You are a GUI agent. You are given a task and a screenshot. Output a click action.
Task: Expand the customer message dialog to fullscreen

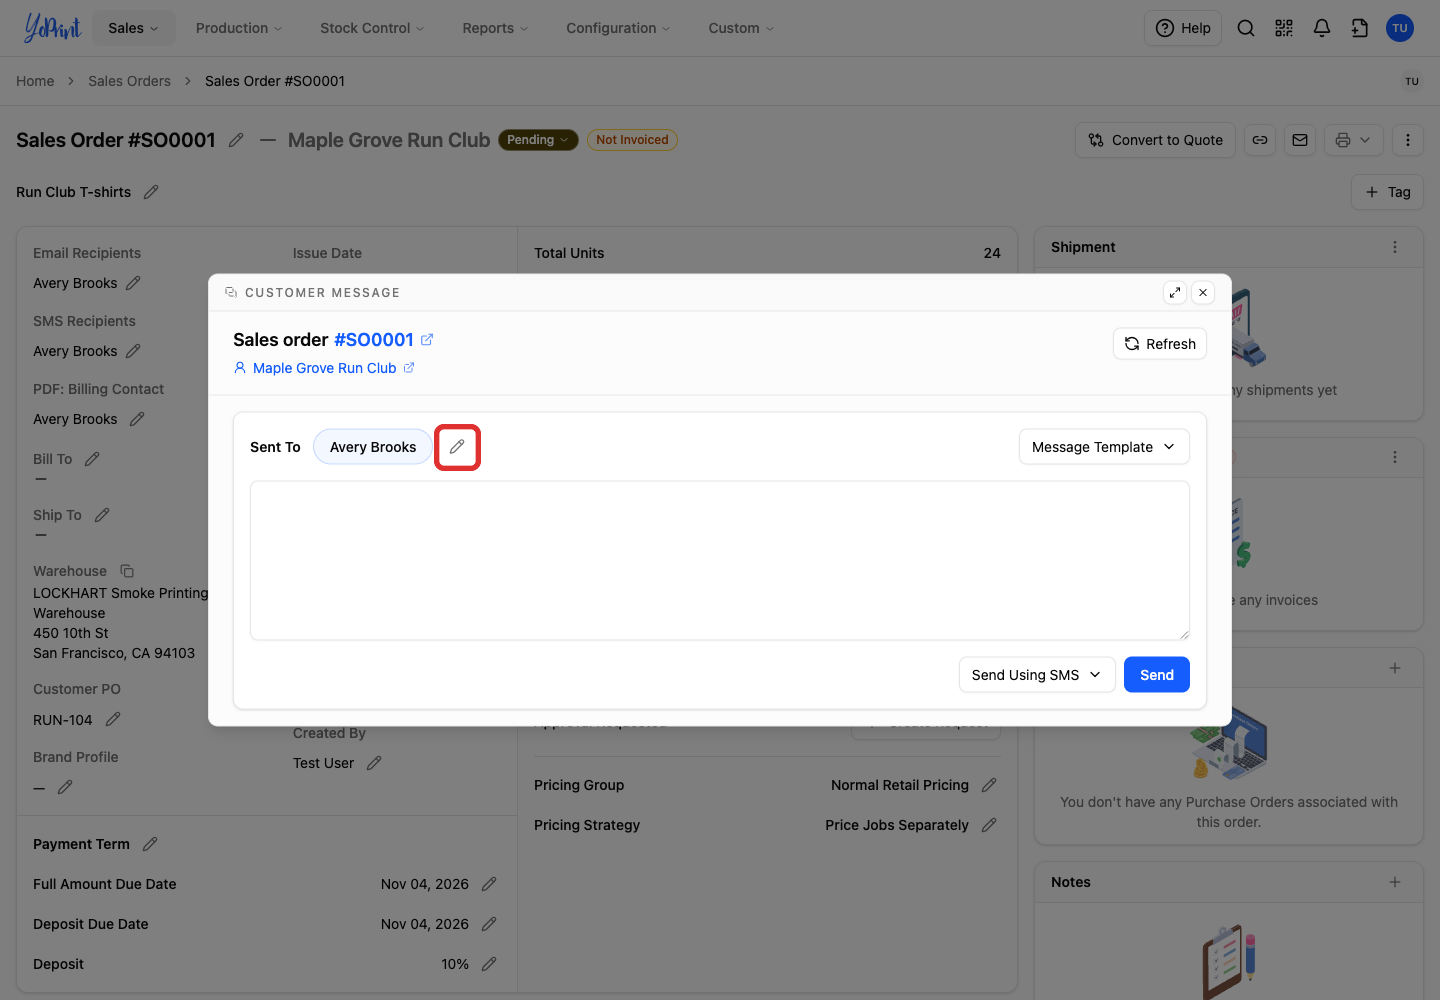[1175, 292]
